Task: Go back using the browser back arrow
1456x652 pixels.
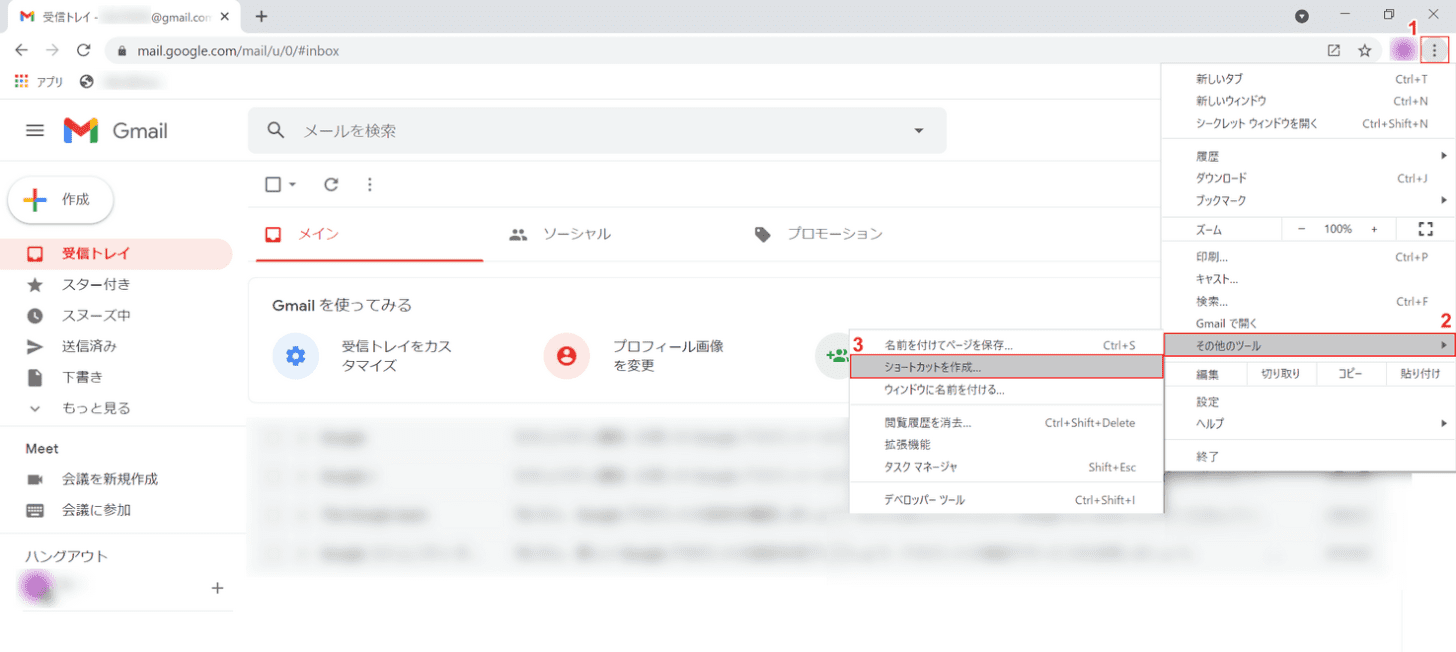Action: pos(22,50)
